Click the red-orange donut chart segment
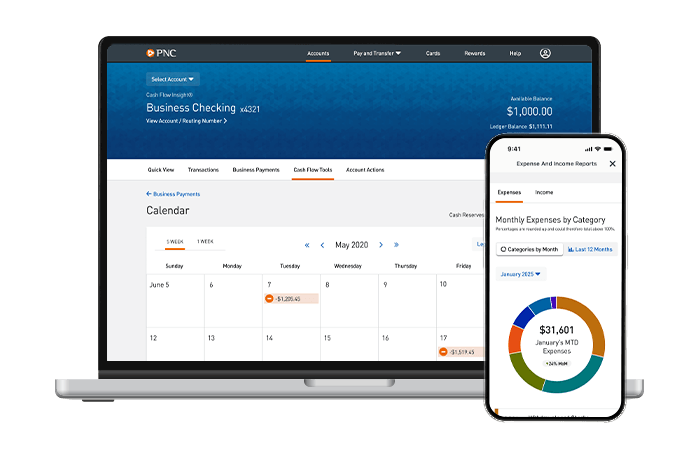This screenshot has height=460, width=700. click(515, 339)
